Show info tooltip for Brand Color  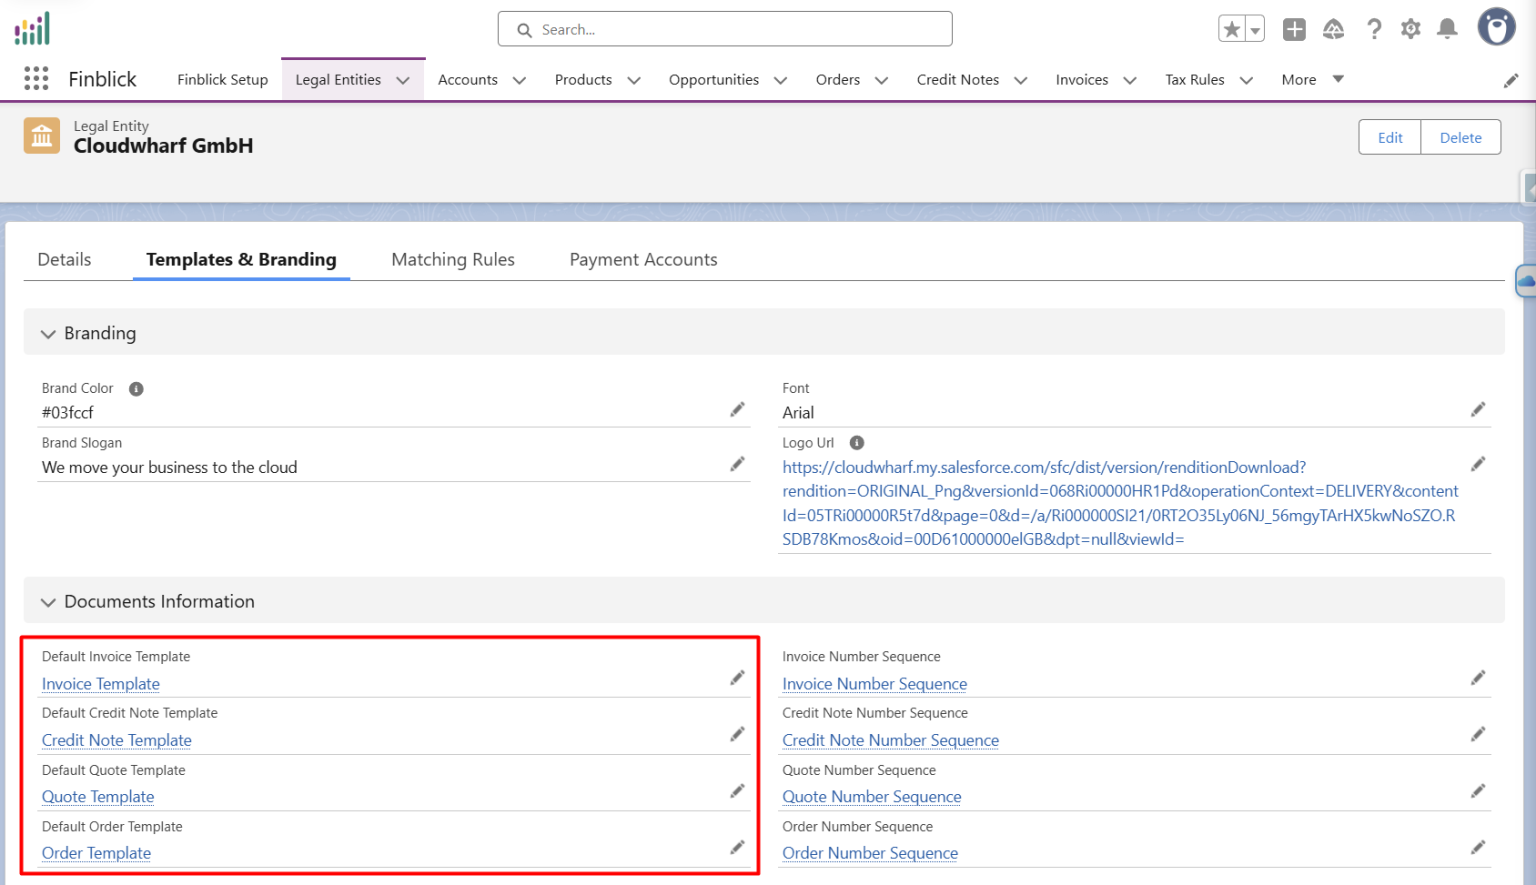click(x=136, y=389)
